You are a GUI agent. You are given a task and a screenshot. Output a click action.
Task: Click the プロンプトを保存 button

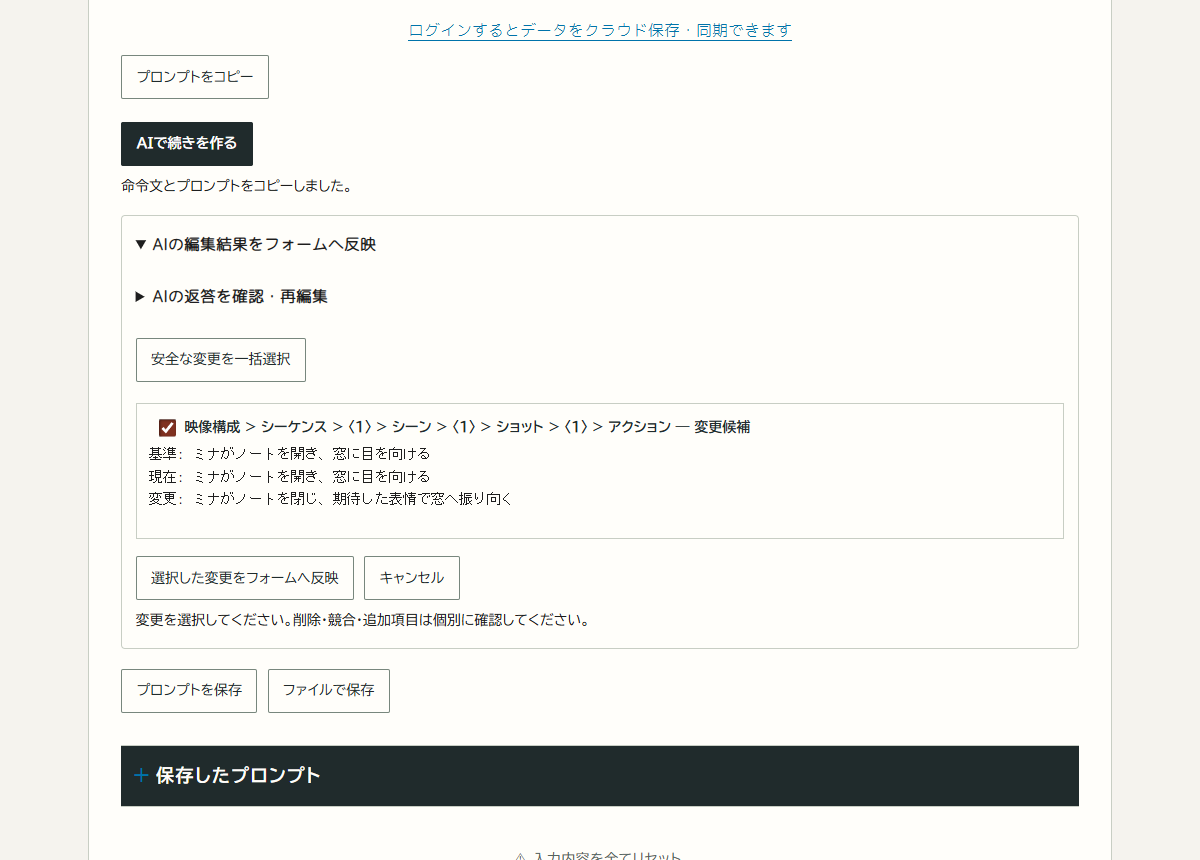click(189, 691)
